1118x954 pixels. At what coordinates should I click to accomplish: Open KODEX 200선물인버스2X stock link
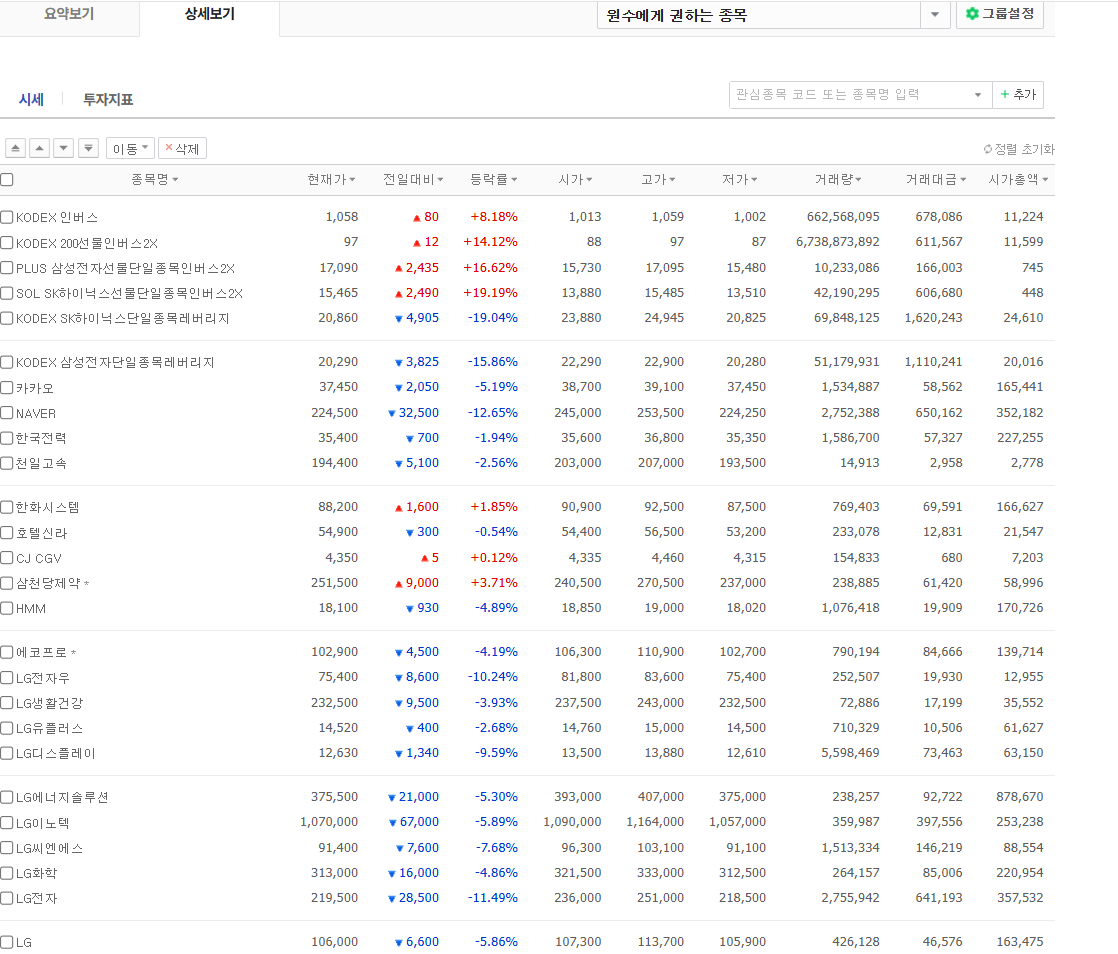(87, 243)
